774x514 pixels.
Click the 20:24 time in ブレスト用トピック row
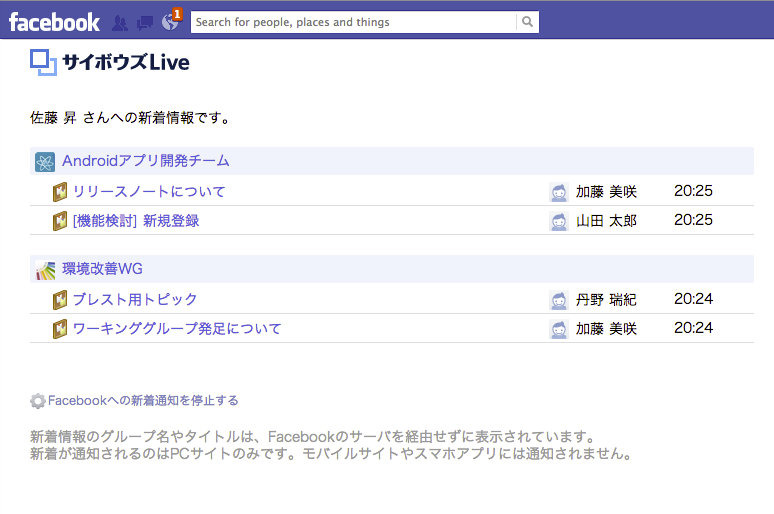(x=693, y=299)
